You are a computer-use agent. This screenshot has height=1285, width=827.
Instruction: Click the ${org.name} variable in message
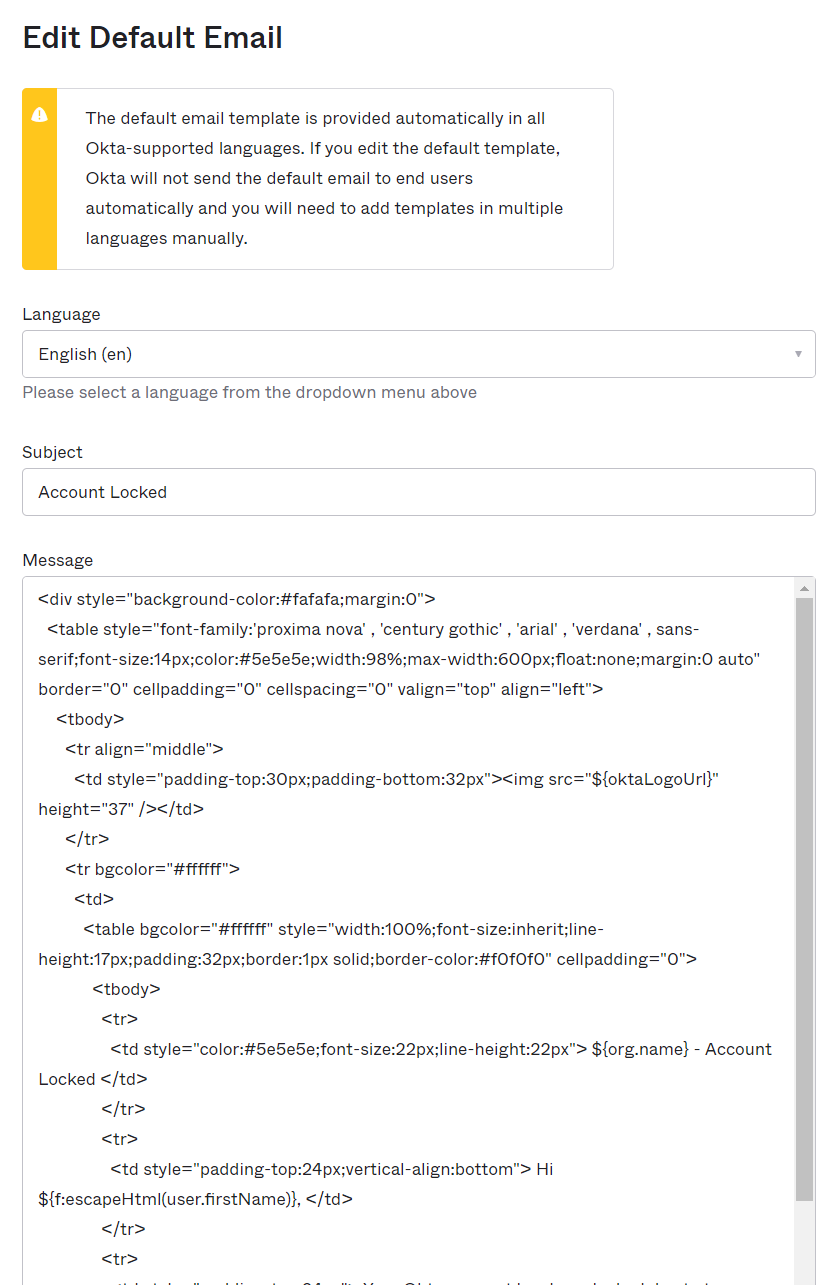(640, 1049)
